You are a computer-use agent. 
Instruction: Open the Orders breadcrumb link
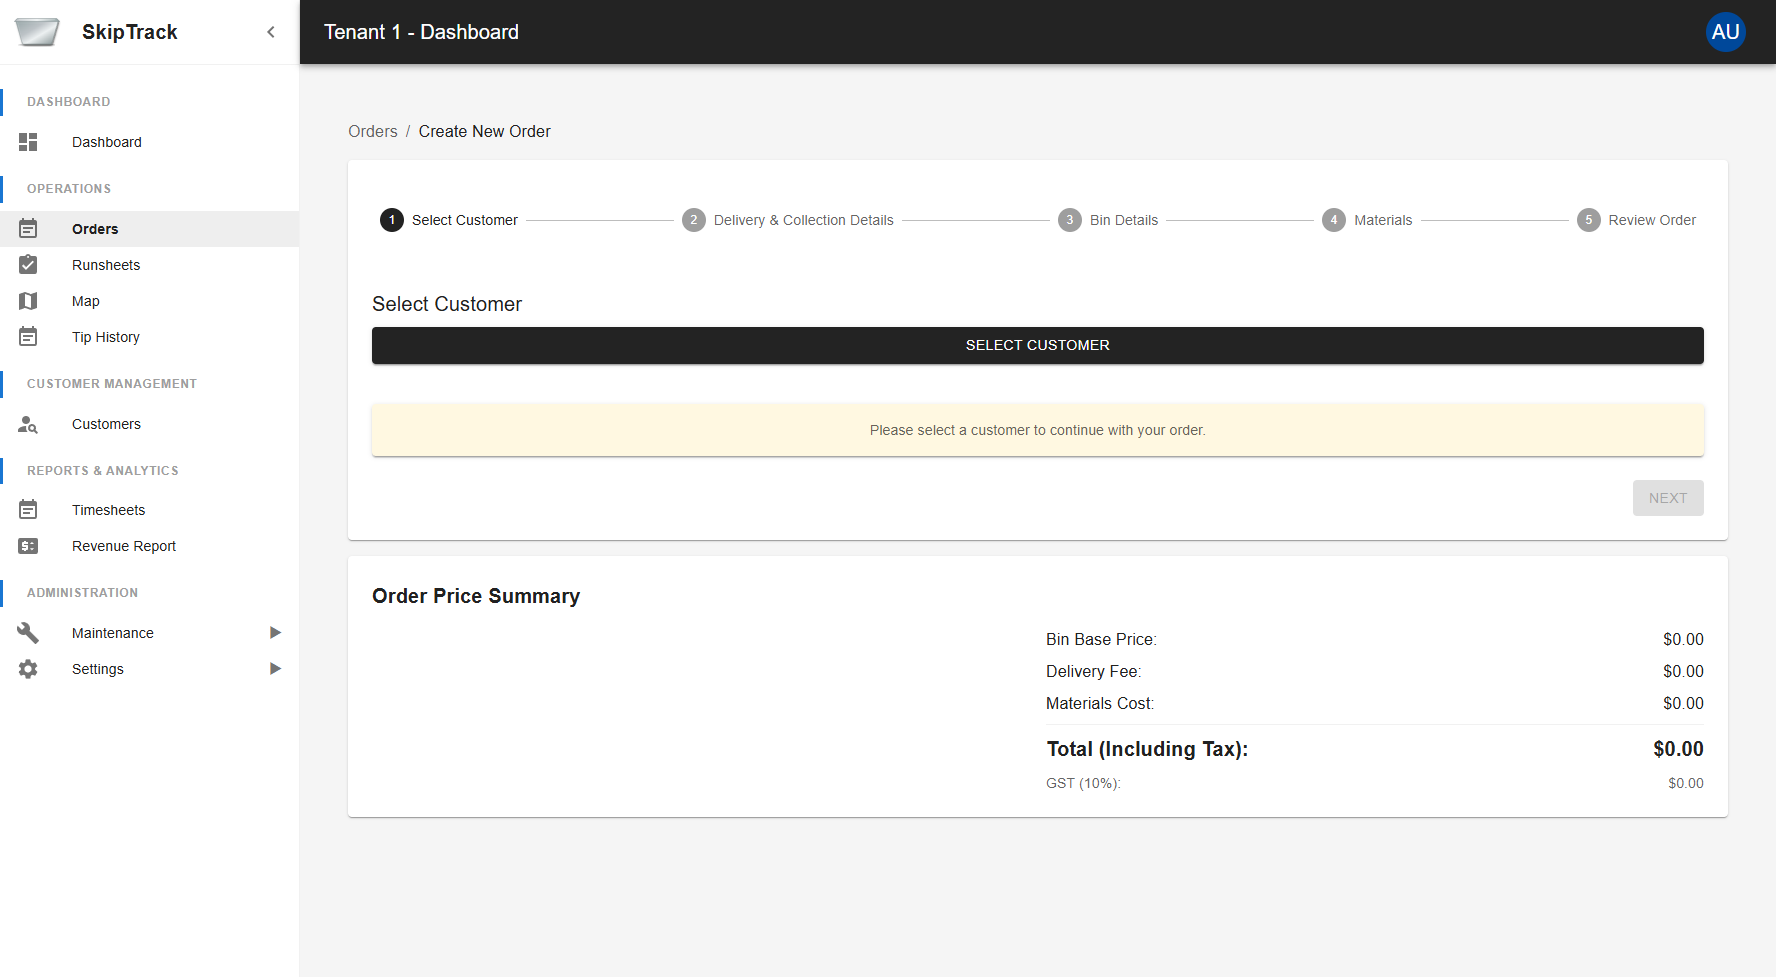tap(372, 131)
